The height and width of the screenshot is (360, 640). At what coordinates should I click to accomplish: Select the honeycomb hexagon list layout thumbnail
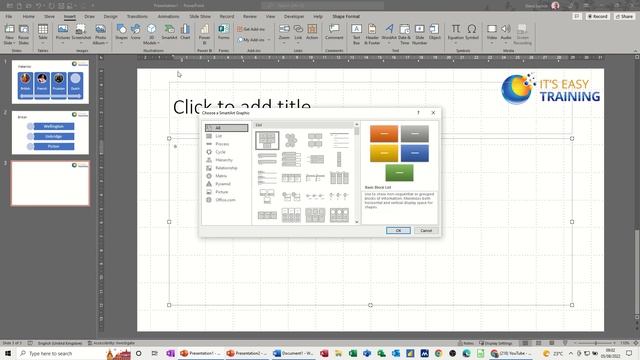click(x=291, y=140)
